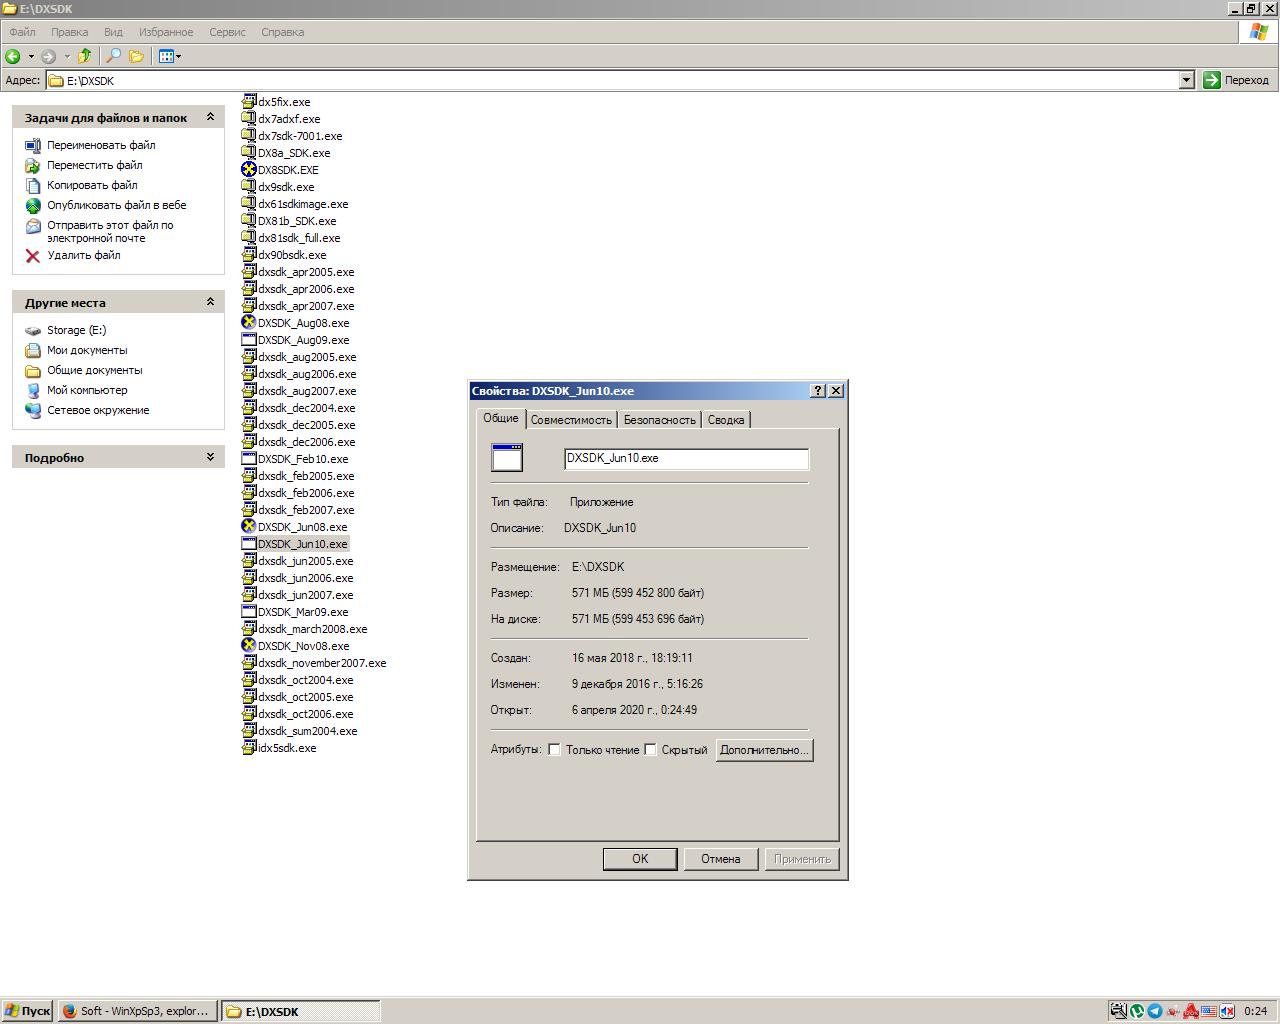Click the DXSDK_Aug09.exe file icon

[249, 340]
